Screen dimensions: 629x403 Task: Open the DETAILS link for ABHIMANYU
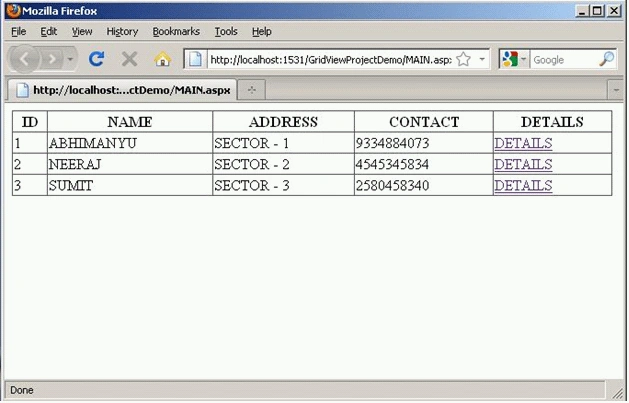(523, 143)
